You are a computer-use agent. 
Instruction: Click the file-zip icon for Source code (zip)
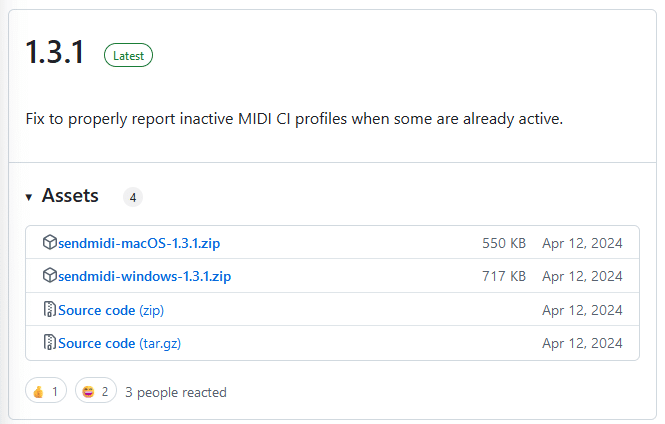(50, 309)
